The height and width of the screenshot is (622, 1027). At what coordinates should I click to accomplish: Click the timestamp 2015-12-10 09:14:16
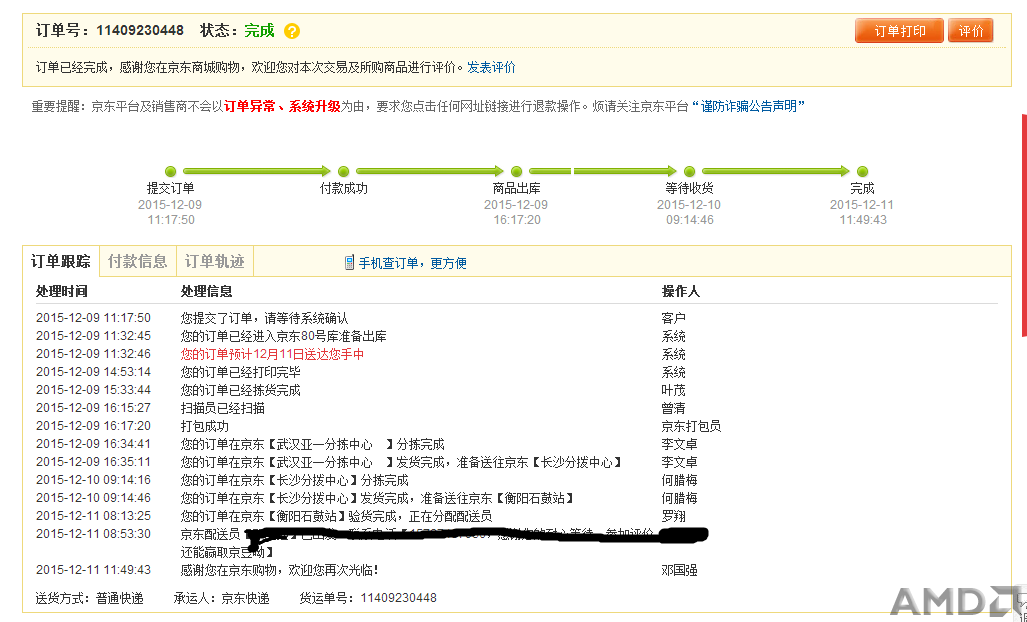(x=93, y=480)
